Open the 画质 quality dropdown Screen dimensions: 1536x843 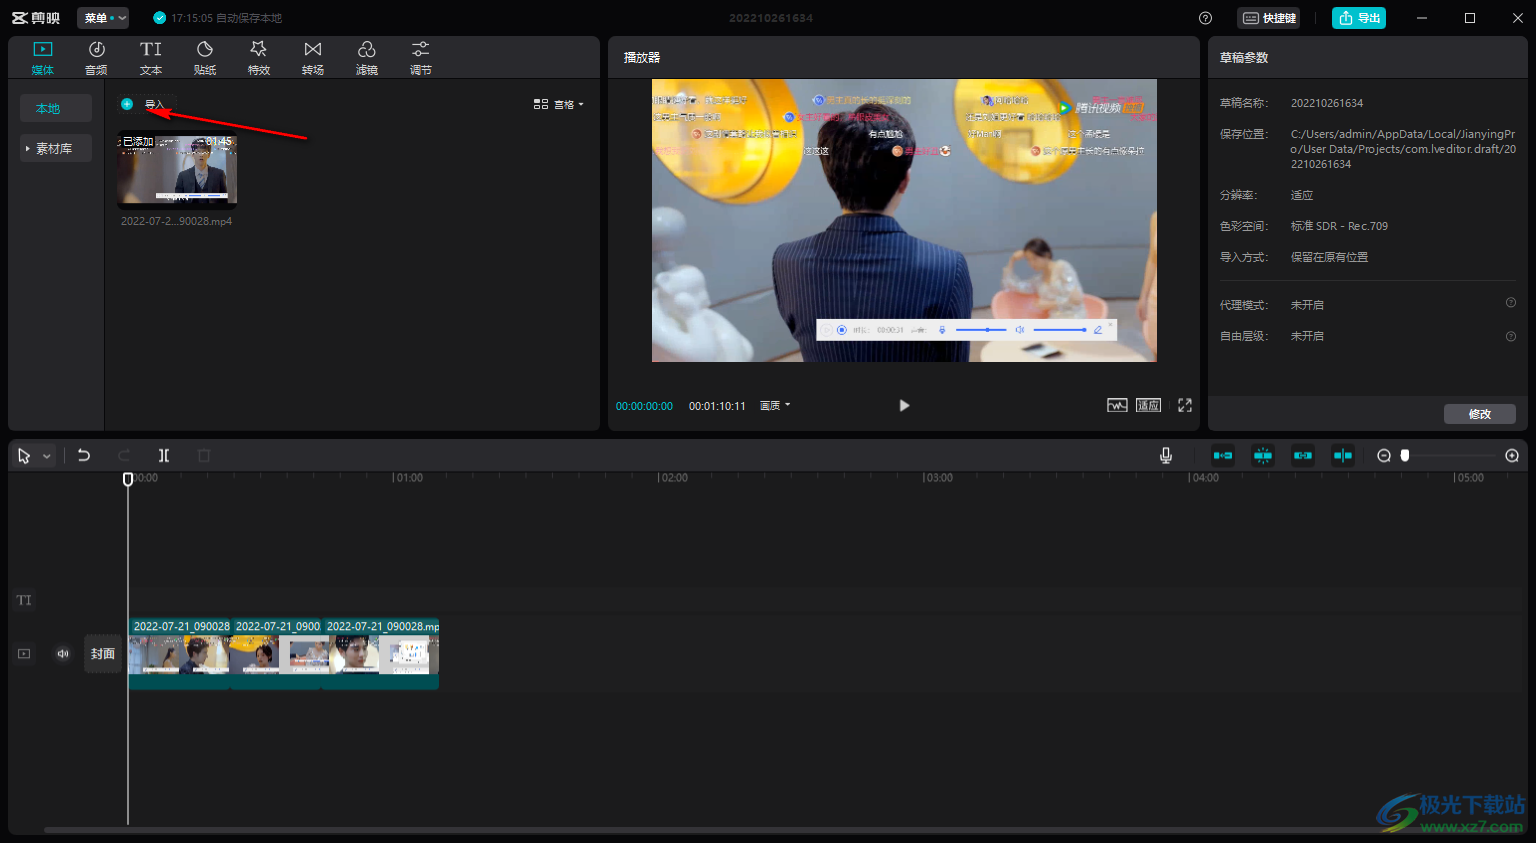(x=775, y=405)
